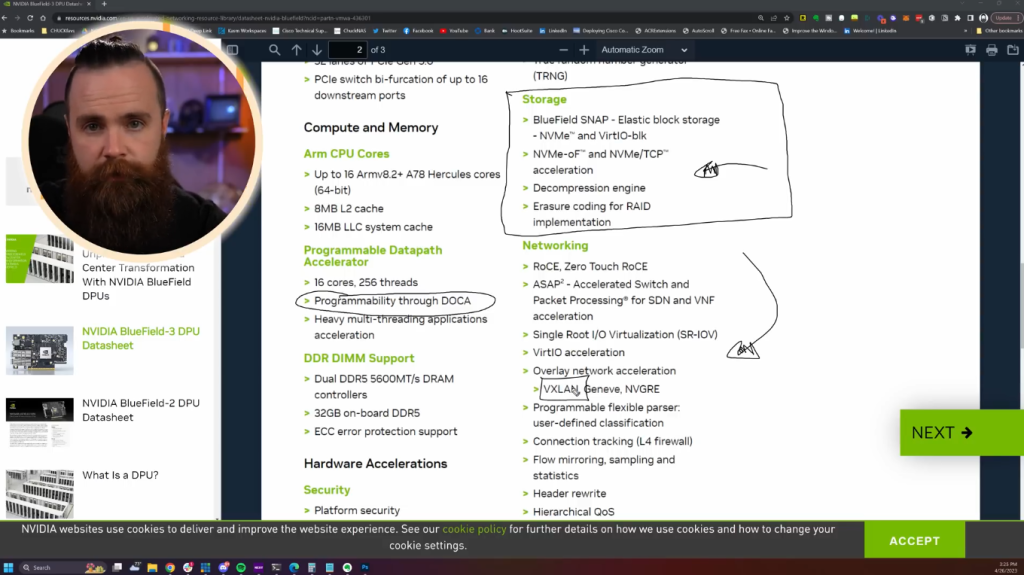This screenshot has height=575, width=1024.
Task: Click 'Decompression engine' bullet text
Action: pyautogui.click(x=589, y=188)
